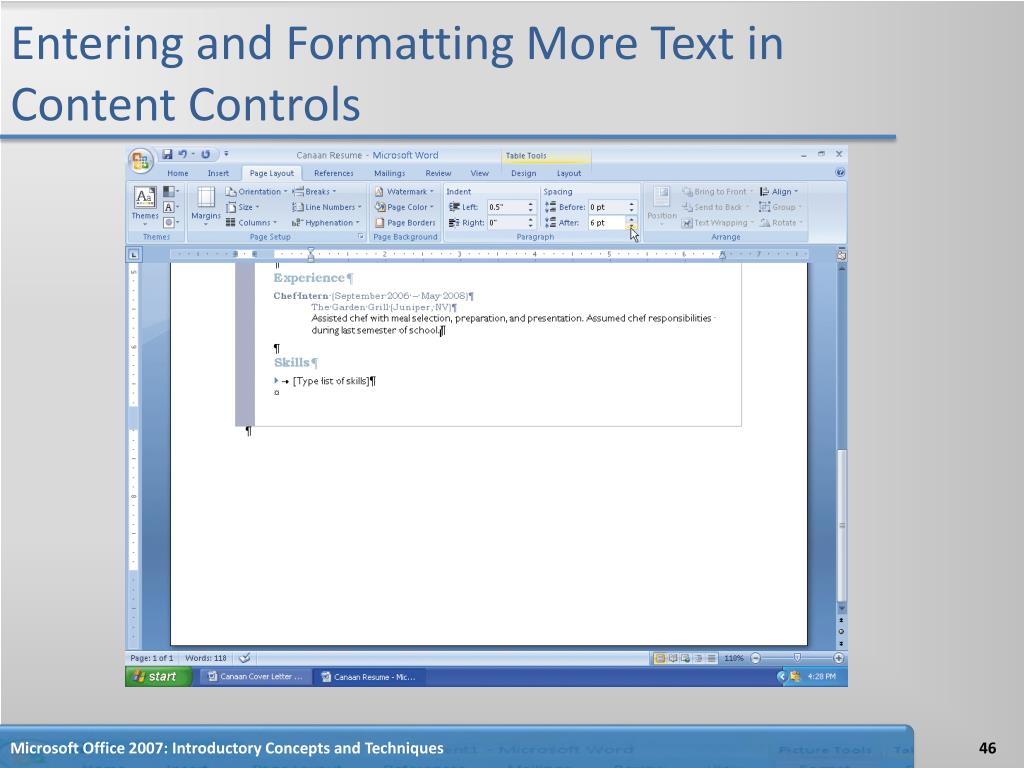
Task: Open Theme Fonts dropdown
Action: coord(170,207)
